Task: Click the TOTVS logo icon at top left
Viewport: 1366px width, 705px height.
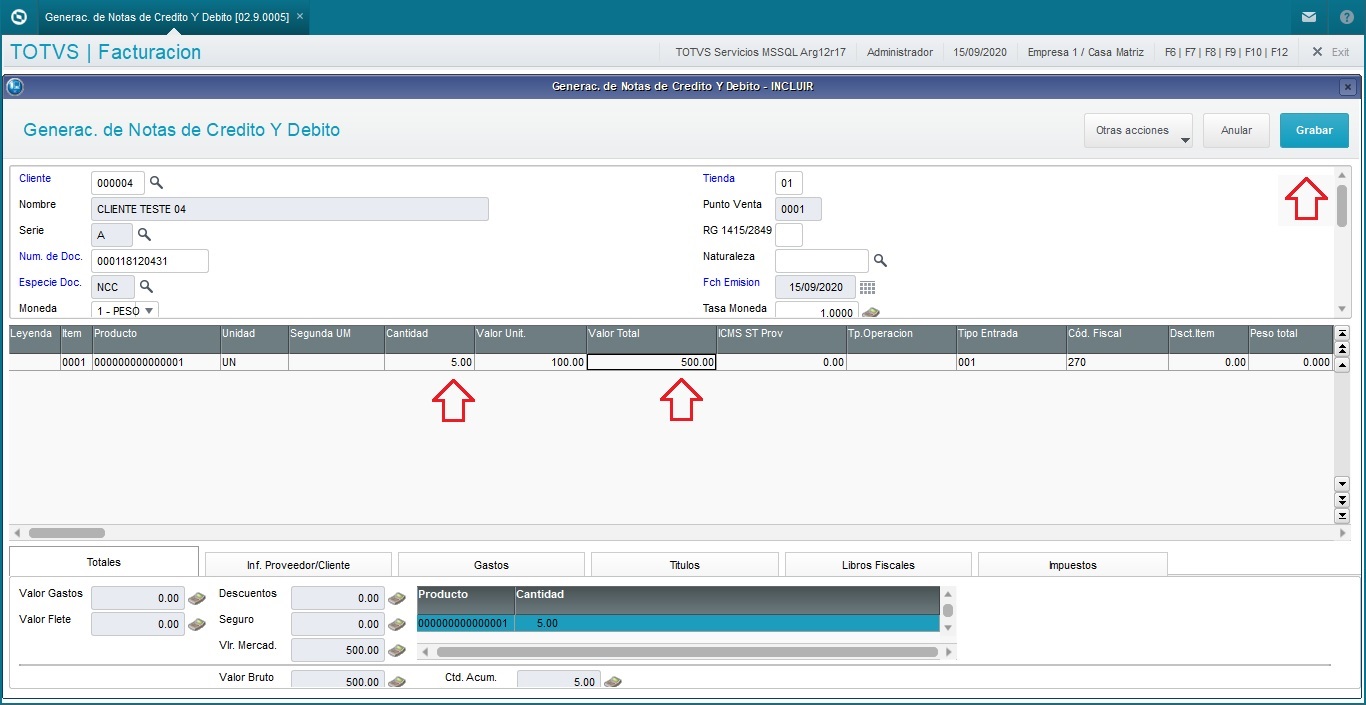Action: 17,17
